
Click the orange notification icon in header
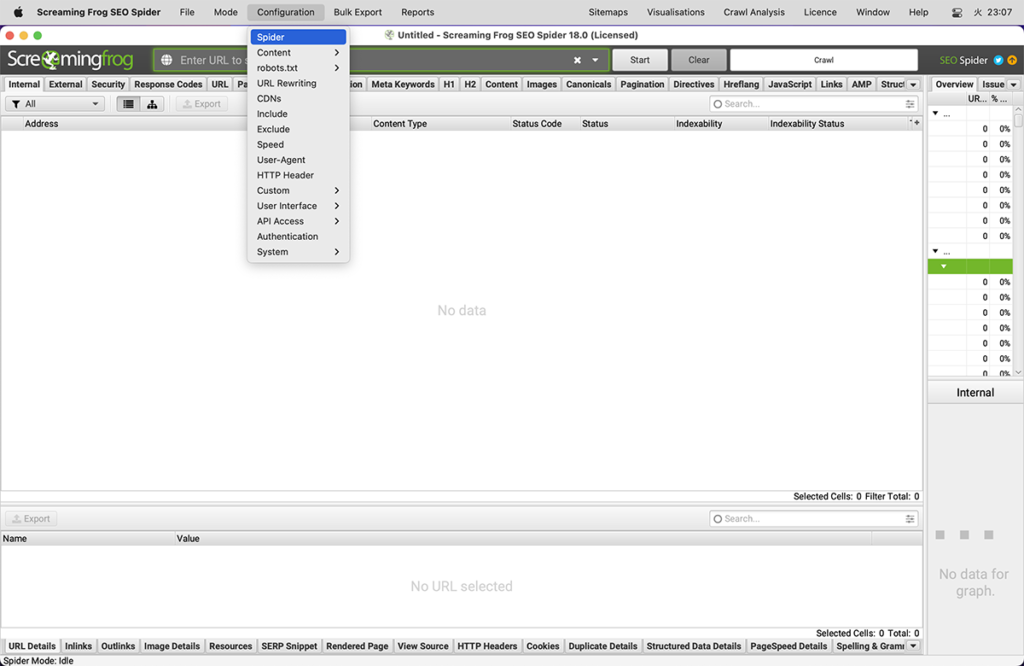pos(1012,60)
